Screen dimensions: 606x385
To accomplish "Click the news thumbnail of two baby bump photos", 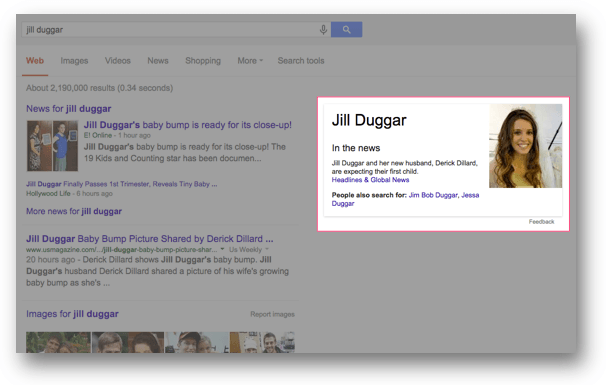I will (x=52, y=146).
